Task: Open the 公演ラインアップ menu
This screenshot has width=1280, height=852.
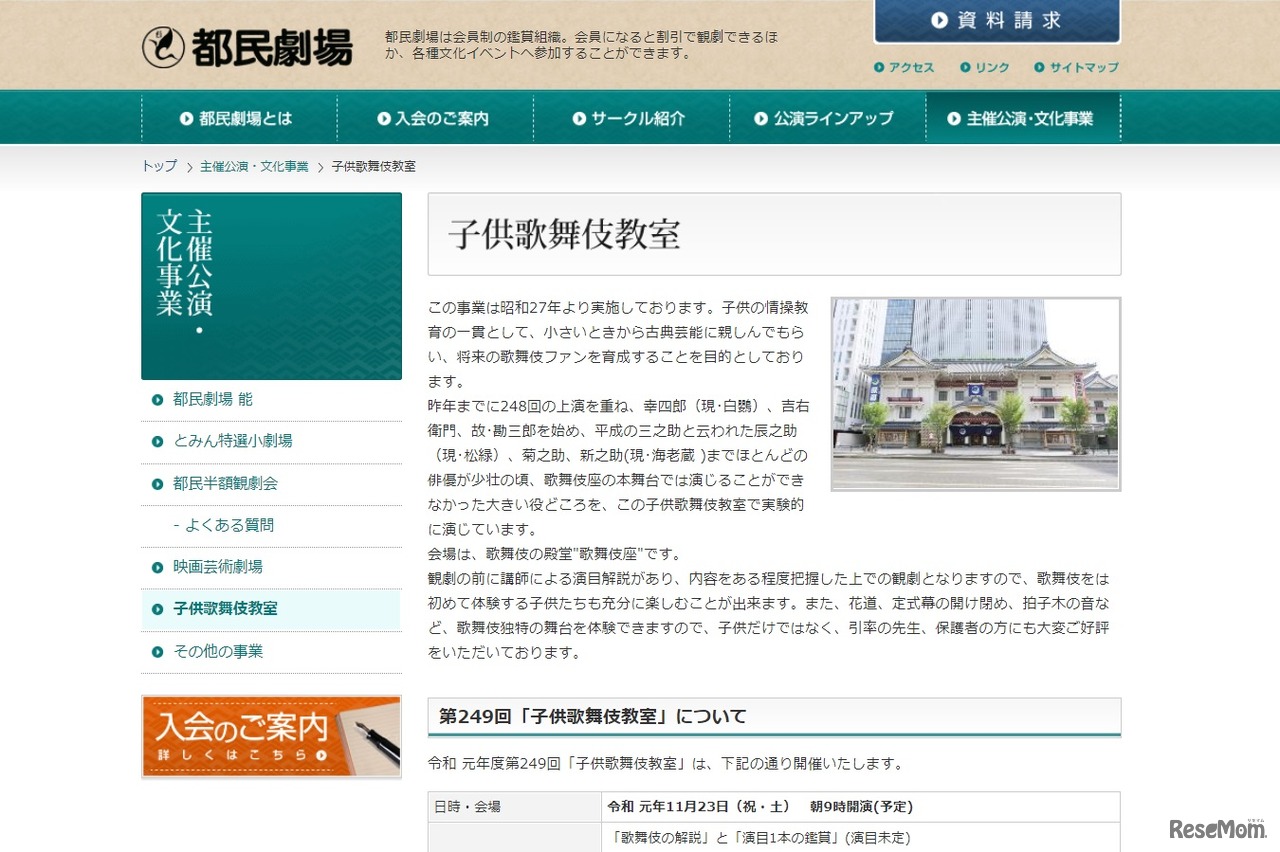Action: [x=827, y=117]
